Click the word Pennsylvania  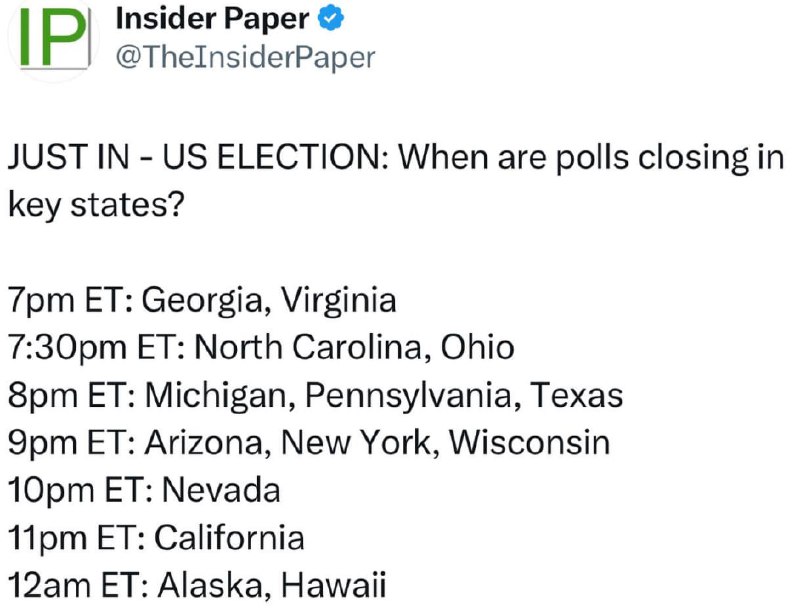411,395
